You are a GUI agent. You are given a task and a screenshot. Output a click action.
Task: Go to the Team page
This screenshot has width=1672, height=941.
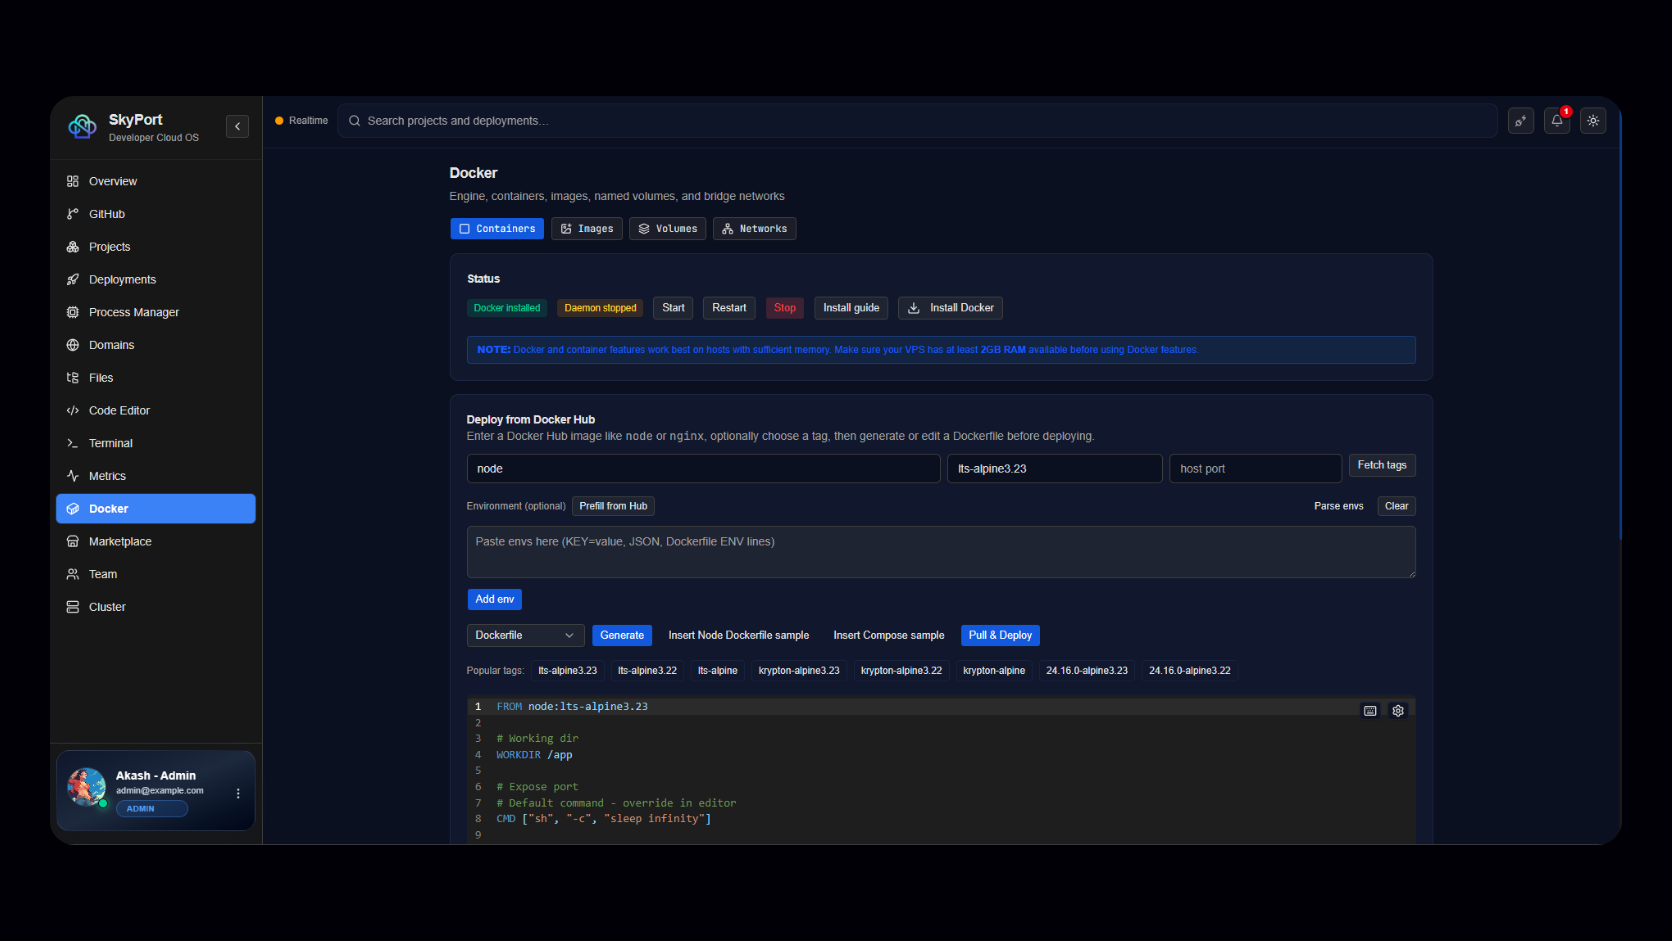pyautogui.click(x=156, y=574)
